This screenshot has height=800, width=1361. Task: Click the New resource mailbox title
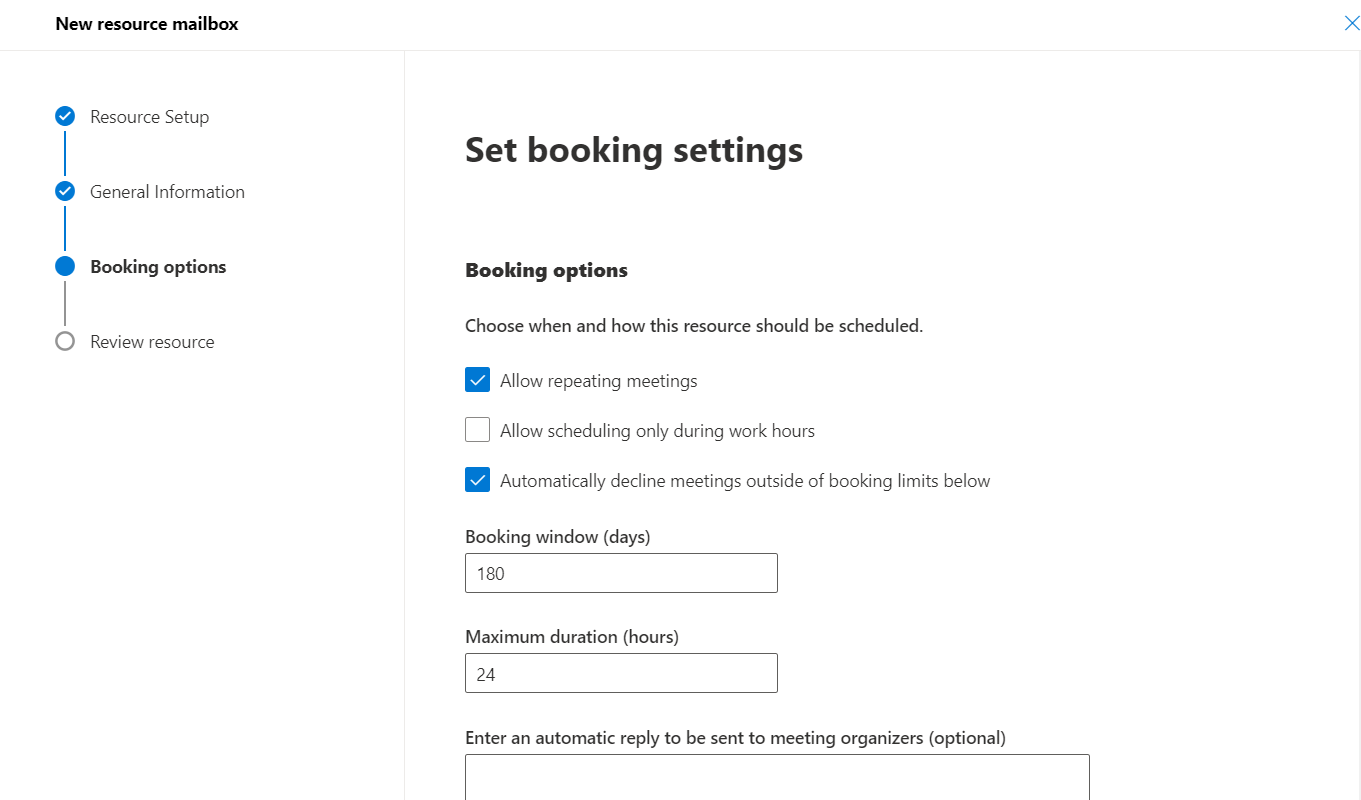coord(147,23)
